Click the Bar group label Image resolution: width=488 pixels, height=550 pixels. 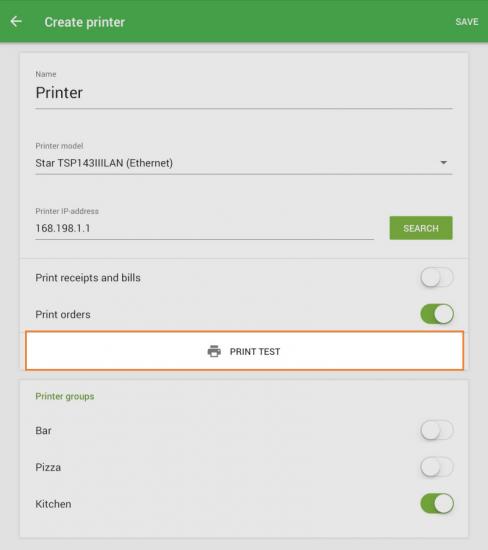(x=44, y=430)
